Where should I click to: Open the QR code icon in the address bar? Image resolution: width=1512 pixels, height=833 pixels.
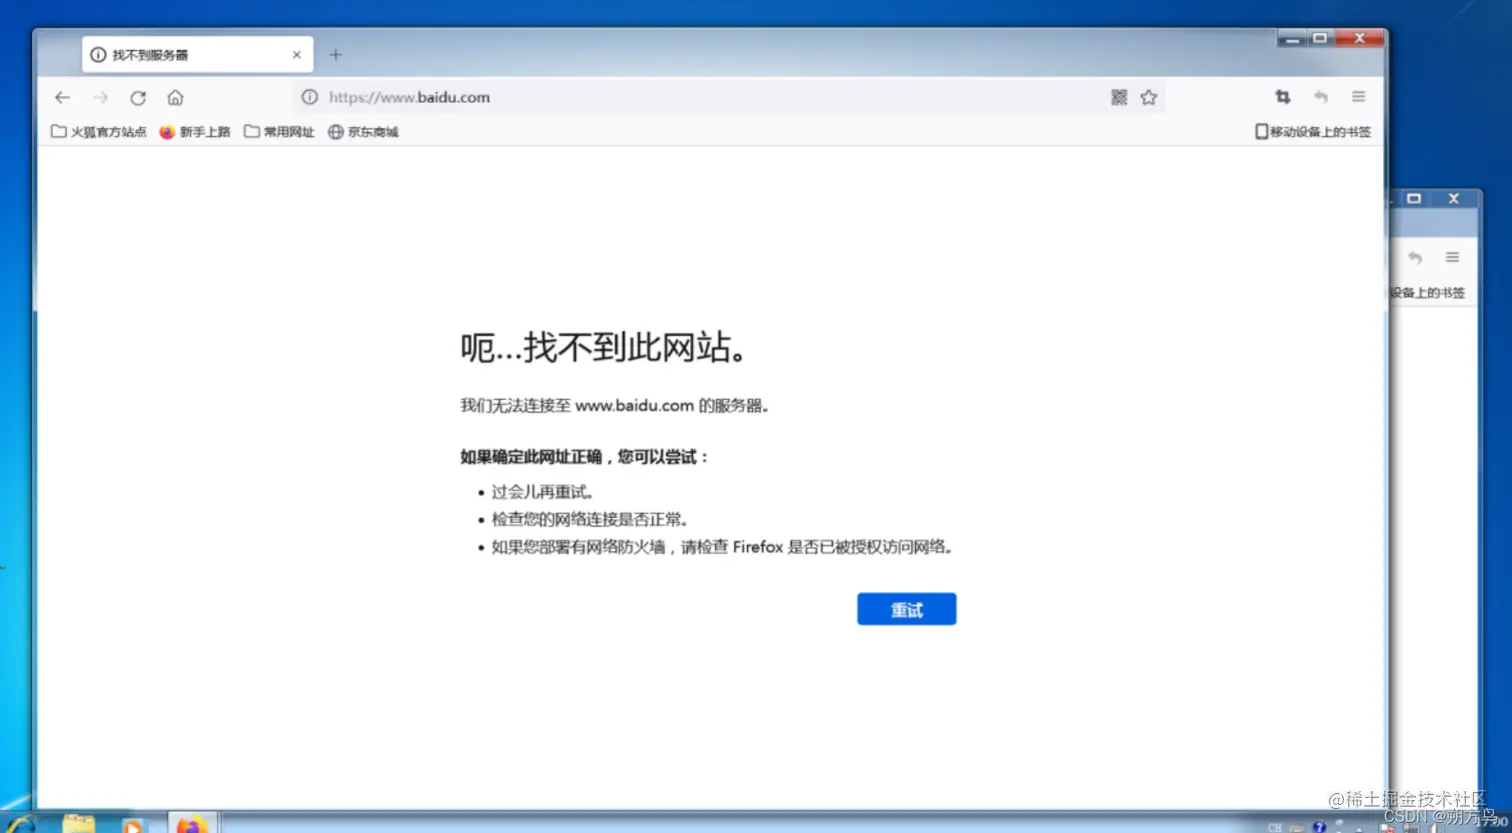pyautogui.click(x=1119, y=97)
